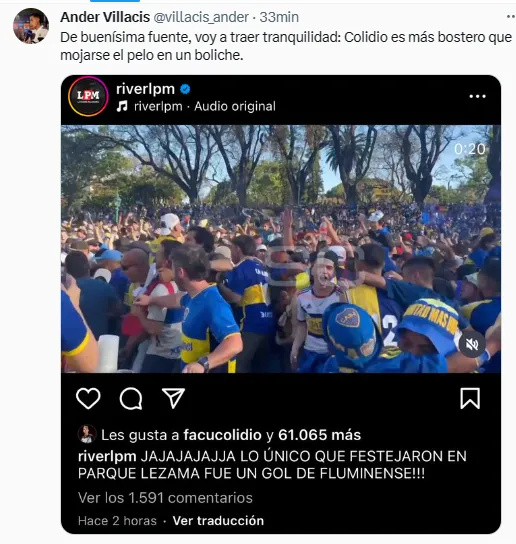Open comments with speech bubble icon
Screen dimensions: 516x544
[131, 399]
